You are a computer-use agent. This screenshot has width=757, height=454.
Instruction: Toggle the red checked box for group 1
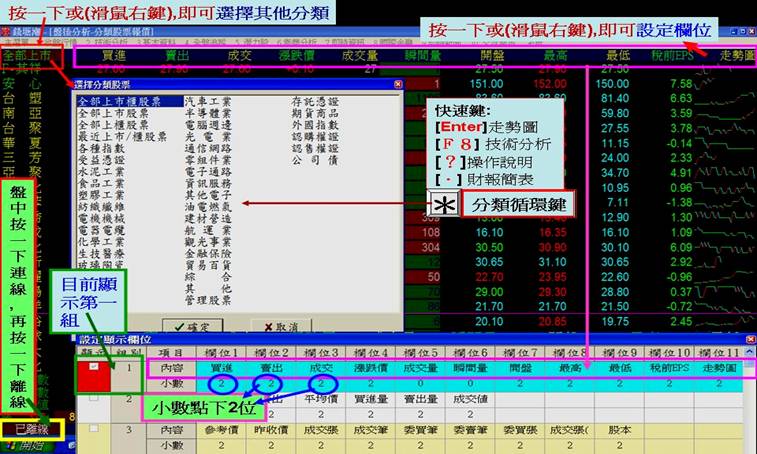[x=95, y=368]
